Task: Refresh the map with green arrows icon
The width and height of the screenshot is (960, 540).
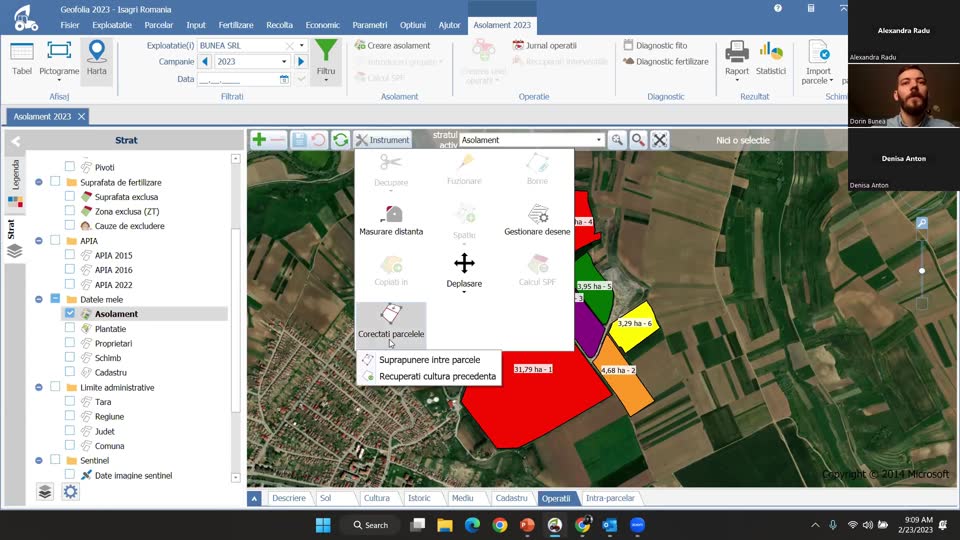Action: [340, 140]
